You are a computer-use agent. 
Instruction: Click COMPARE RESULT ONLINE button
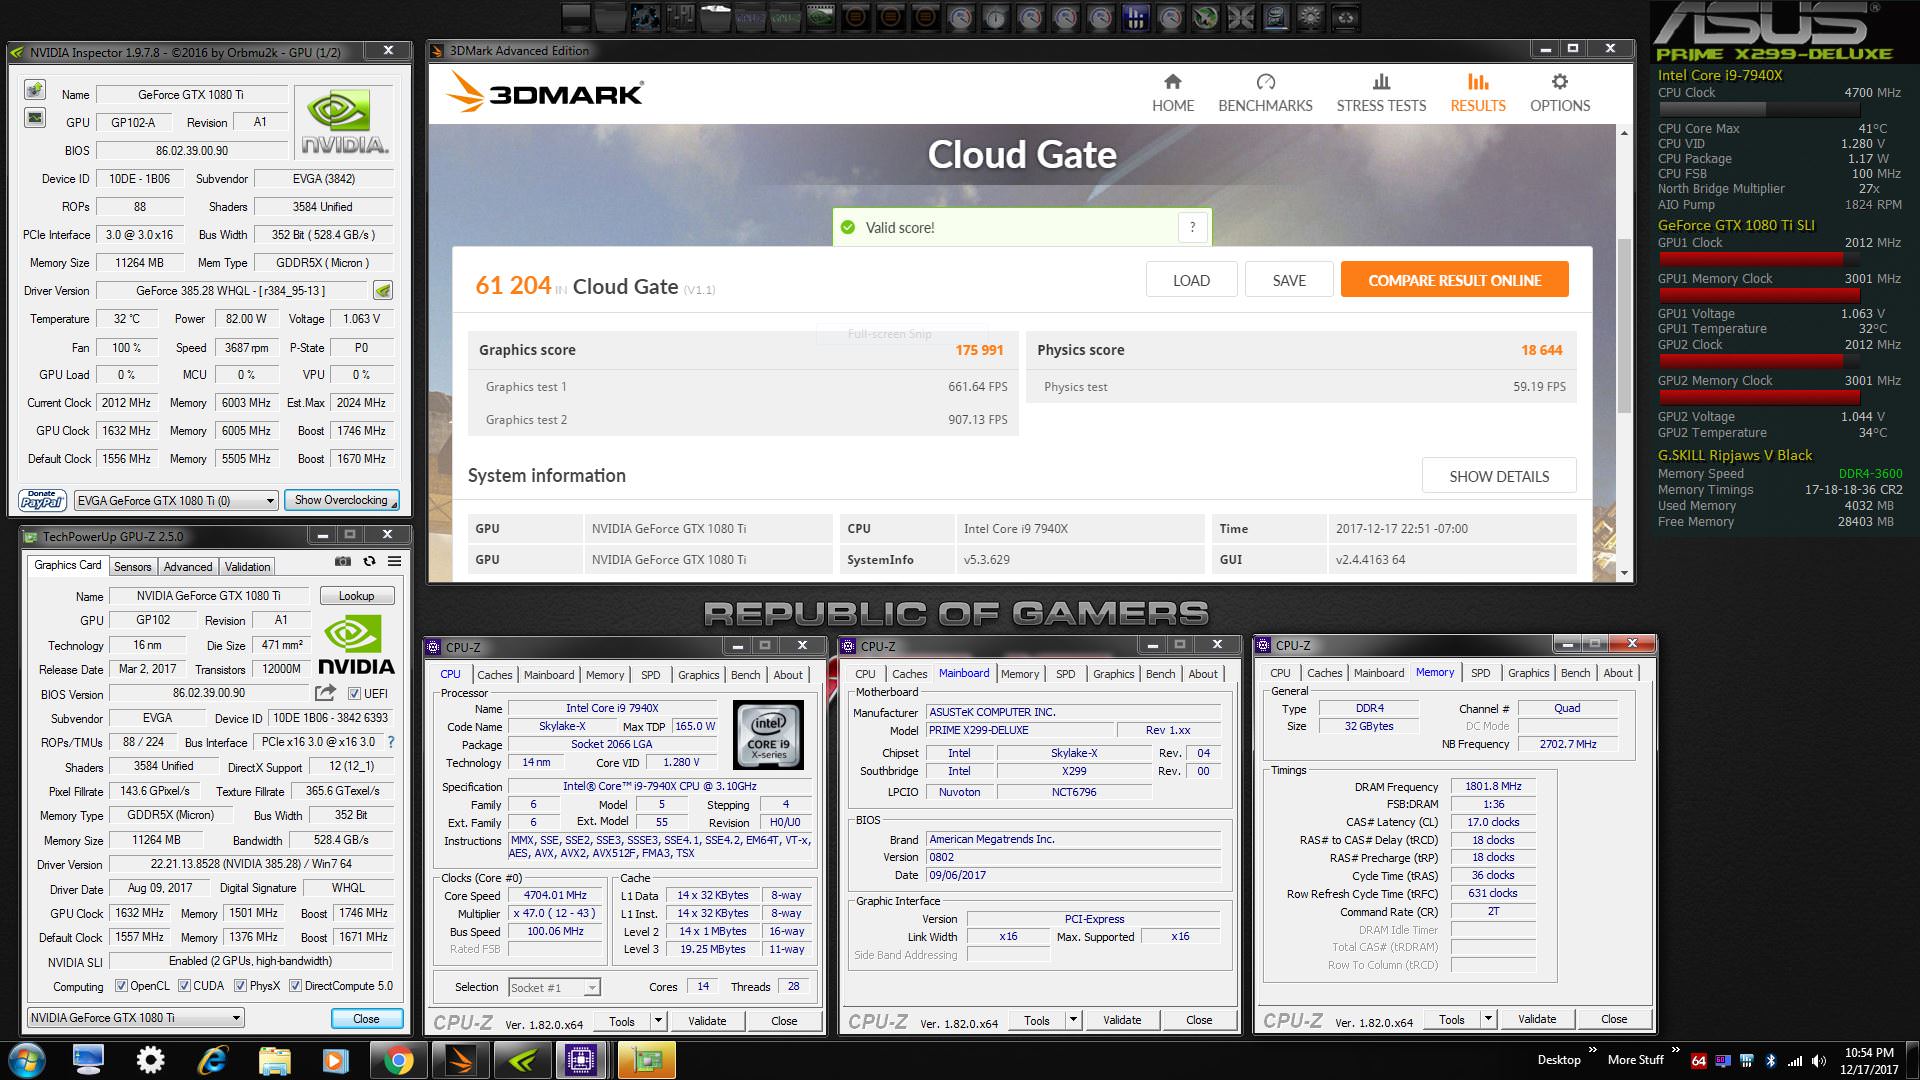[1454, 280]
